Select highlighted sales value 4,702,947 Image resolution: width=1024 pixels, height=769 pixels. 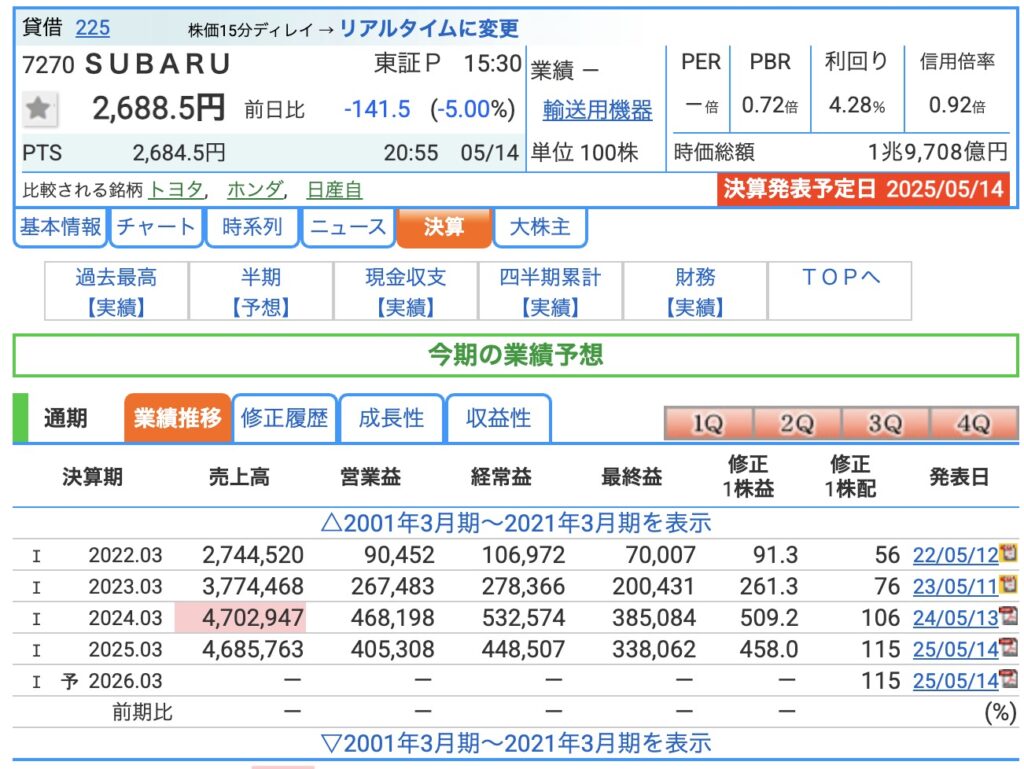253,618
